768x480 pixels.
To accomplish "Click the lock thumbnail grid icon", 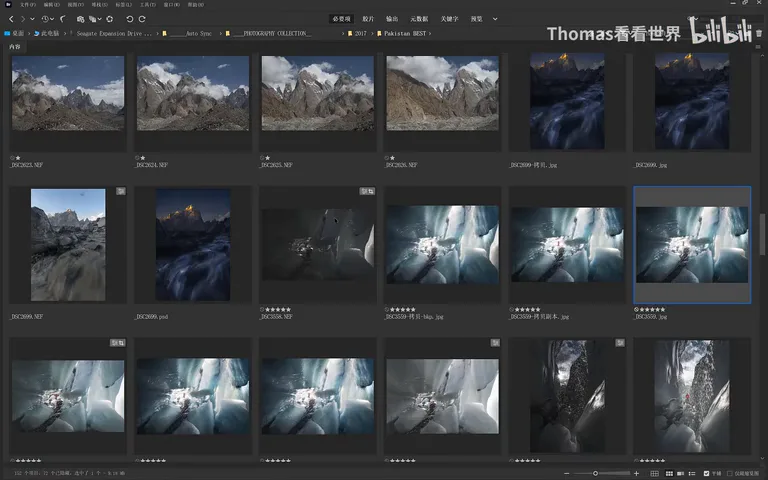I will (x=654, y=473).
